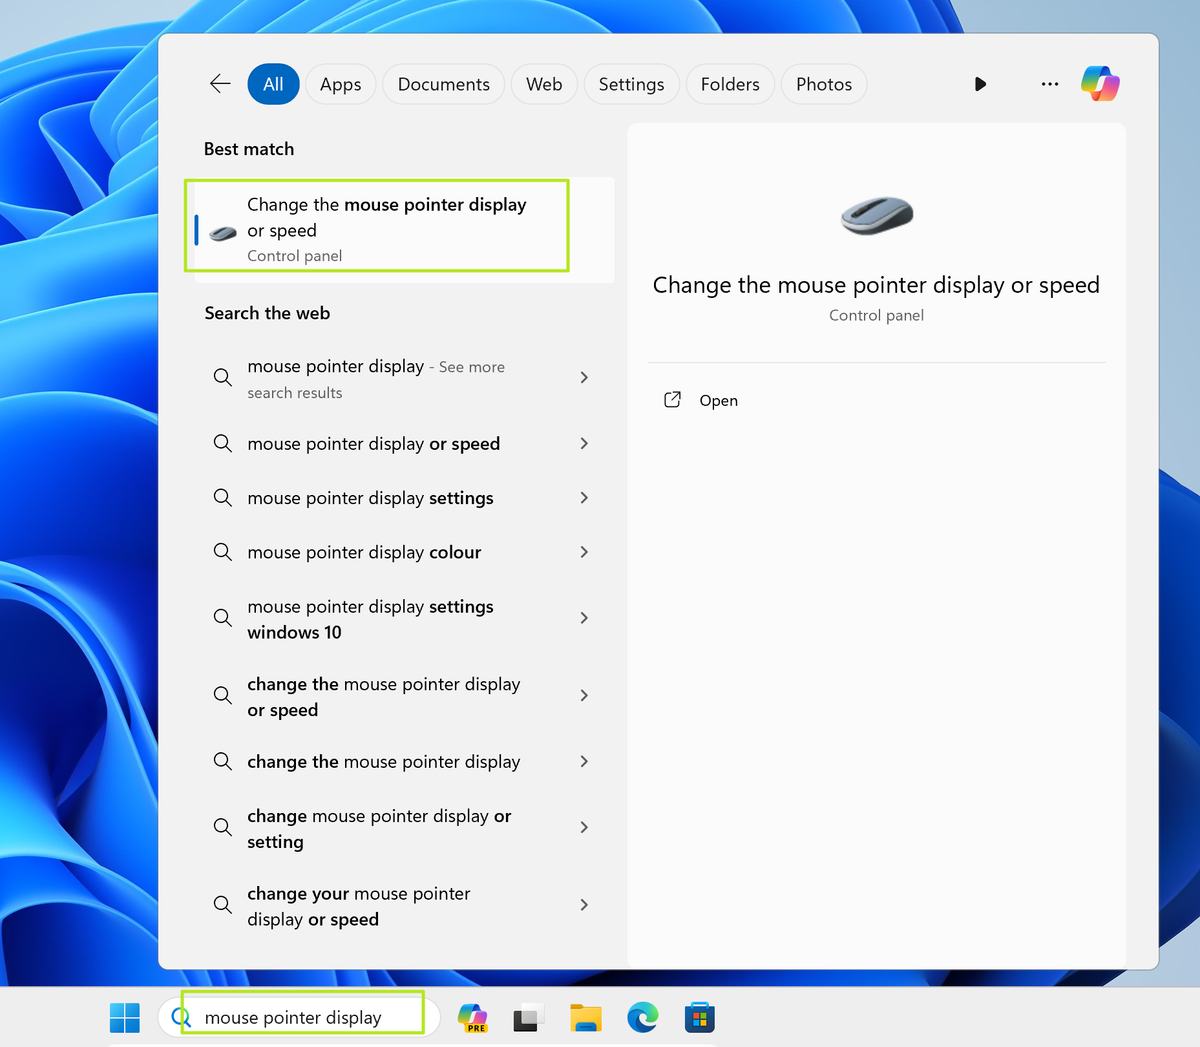The height and width of the screenshot is (1047, 1200).
Task: Click the back arrow in search
Action: 220,84
